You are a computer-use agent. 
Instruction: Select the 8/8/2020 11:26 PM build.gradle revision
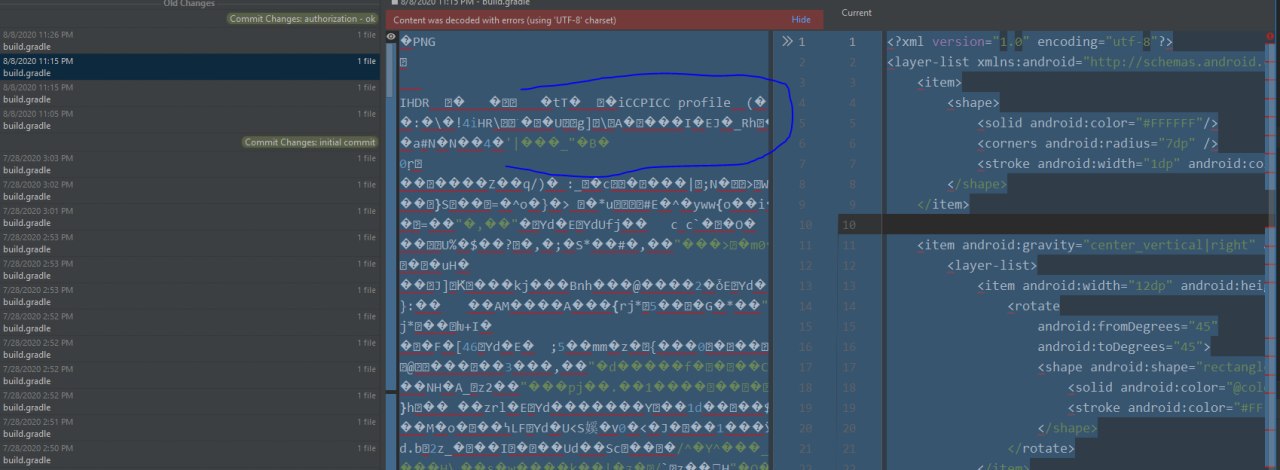click(x=190, y=40)
